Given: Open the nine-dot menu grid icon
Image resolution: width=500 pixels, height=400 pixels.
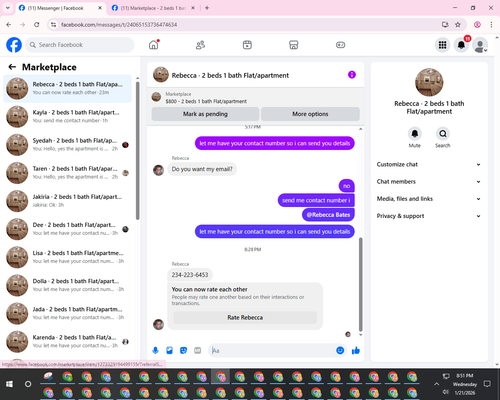Looking at the screenshot, I should (x=442, y=45).
